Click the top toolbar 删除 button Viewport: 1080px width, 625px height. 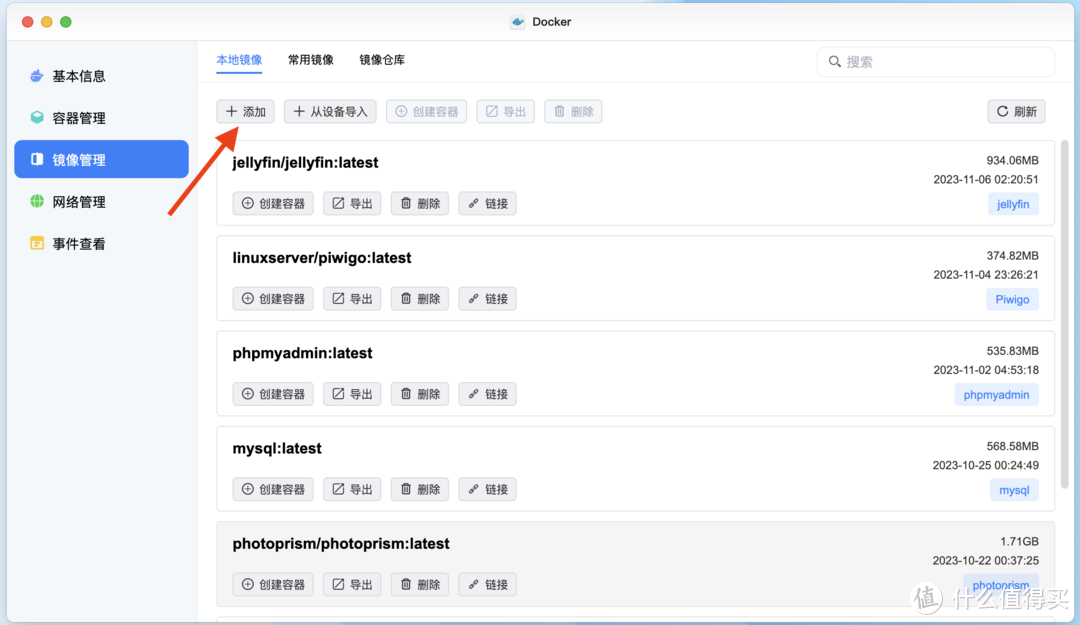[574, 112]
